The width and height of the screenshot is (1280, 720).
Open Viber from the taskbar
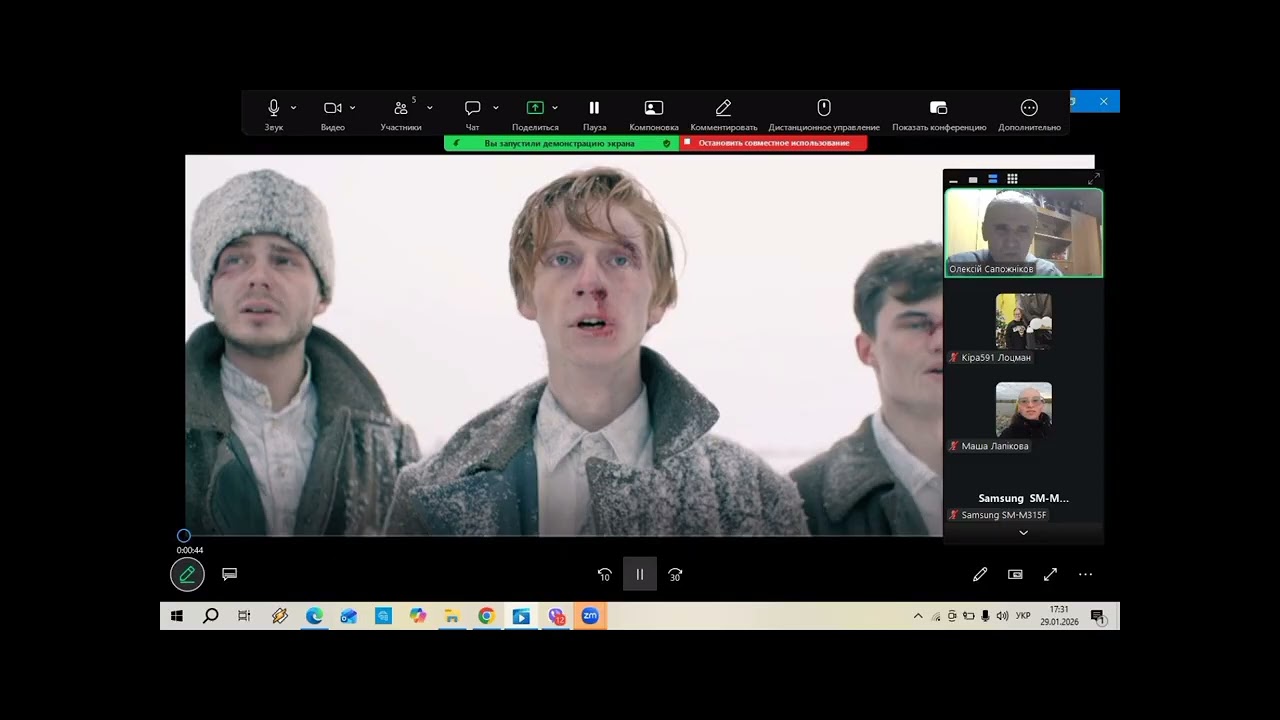tap(556, 616)
